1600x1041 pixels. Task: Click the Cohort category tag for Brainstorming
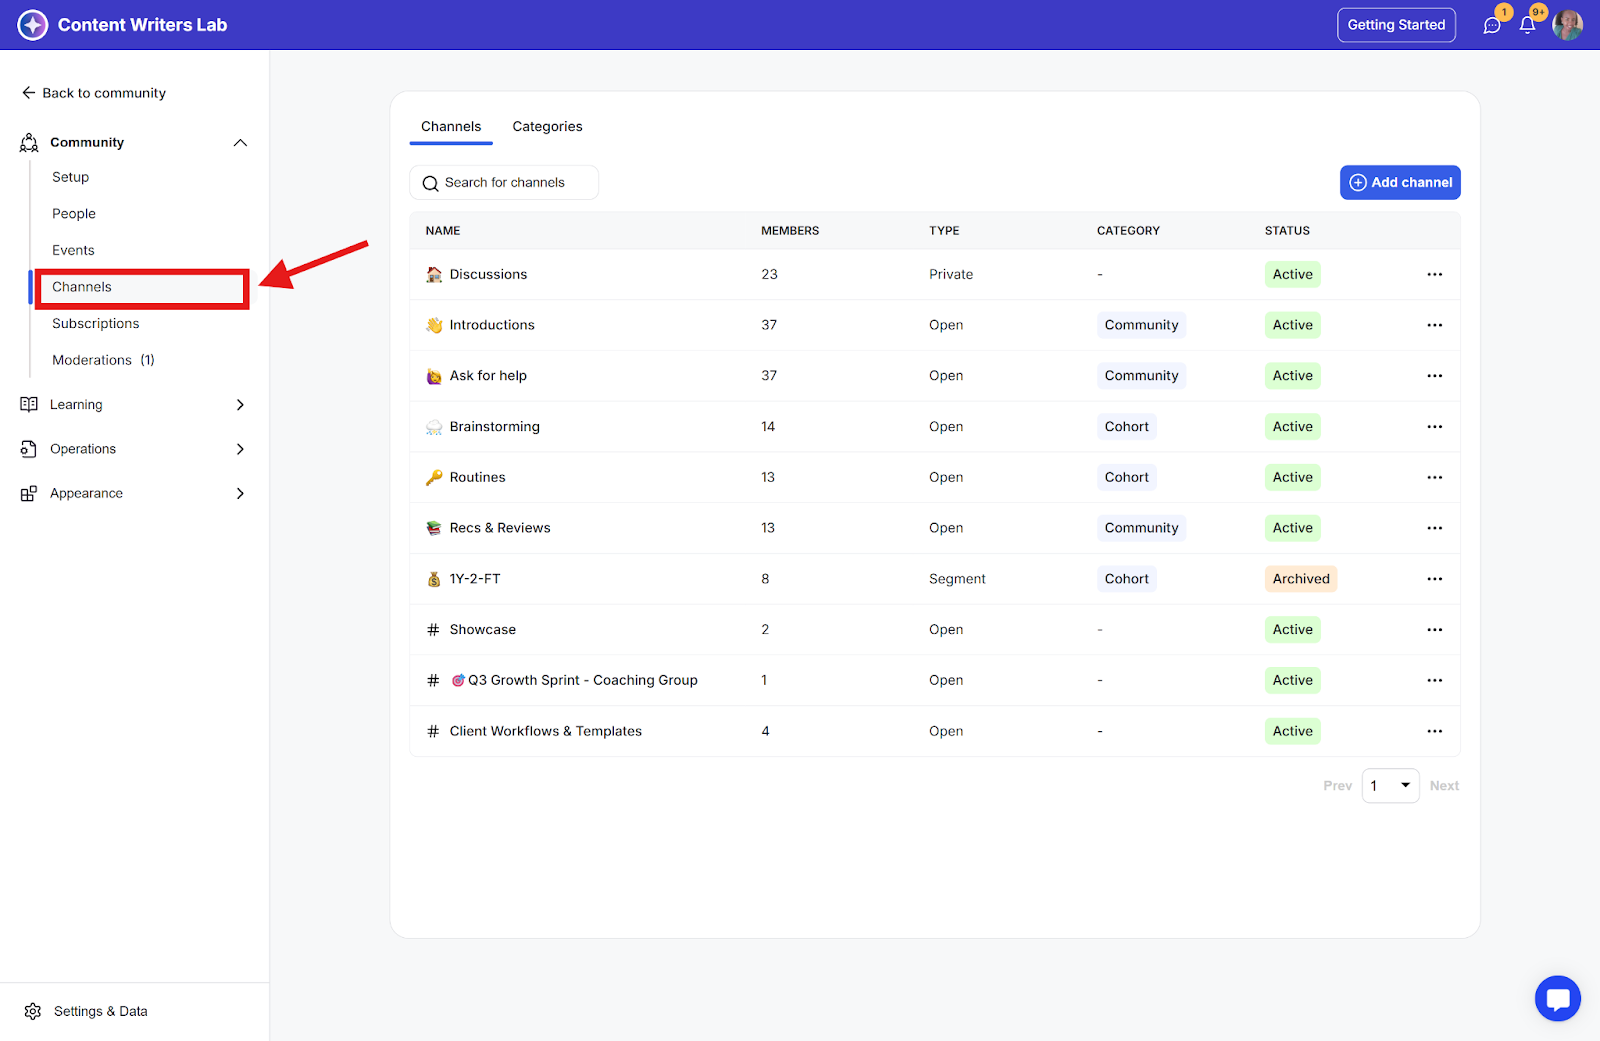tap(1127, 426)
